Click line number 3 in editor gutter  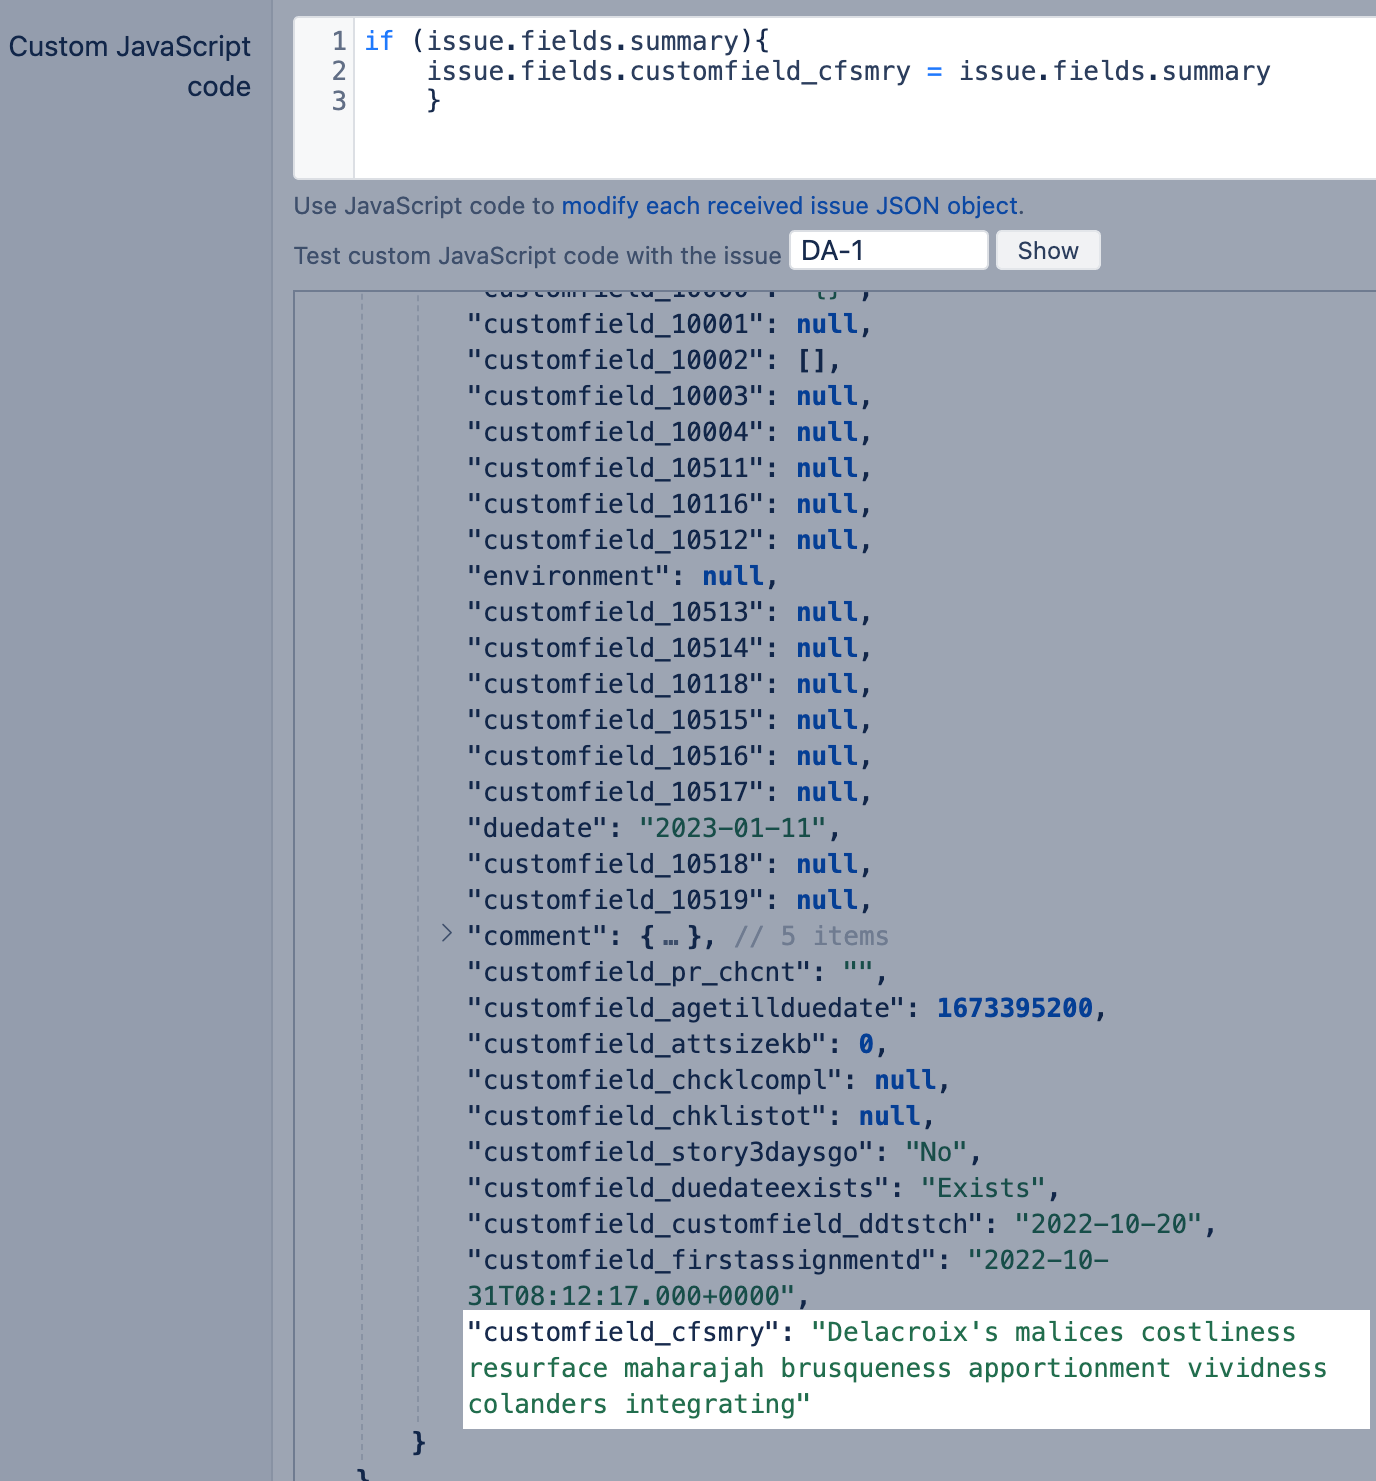click(339, 101)
